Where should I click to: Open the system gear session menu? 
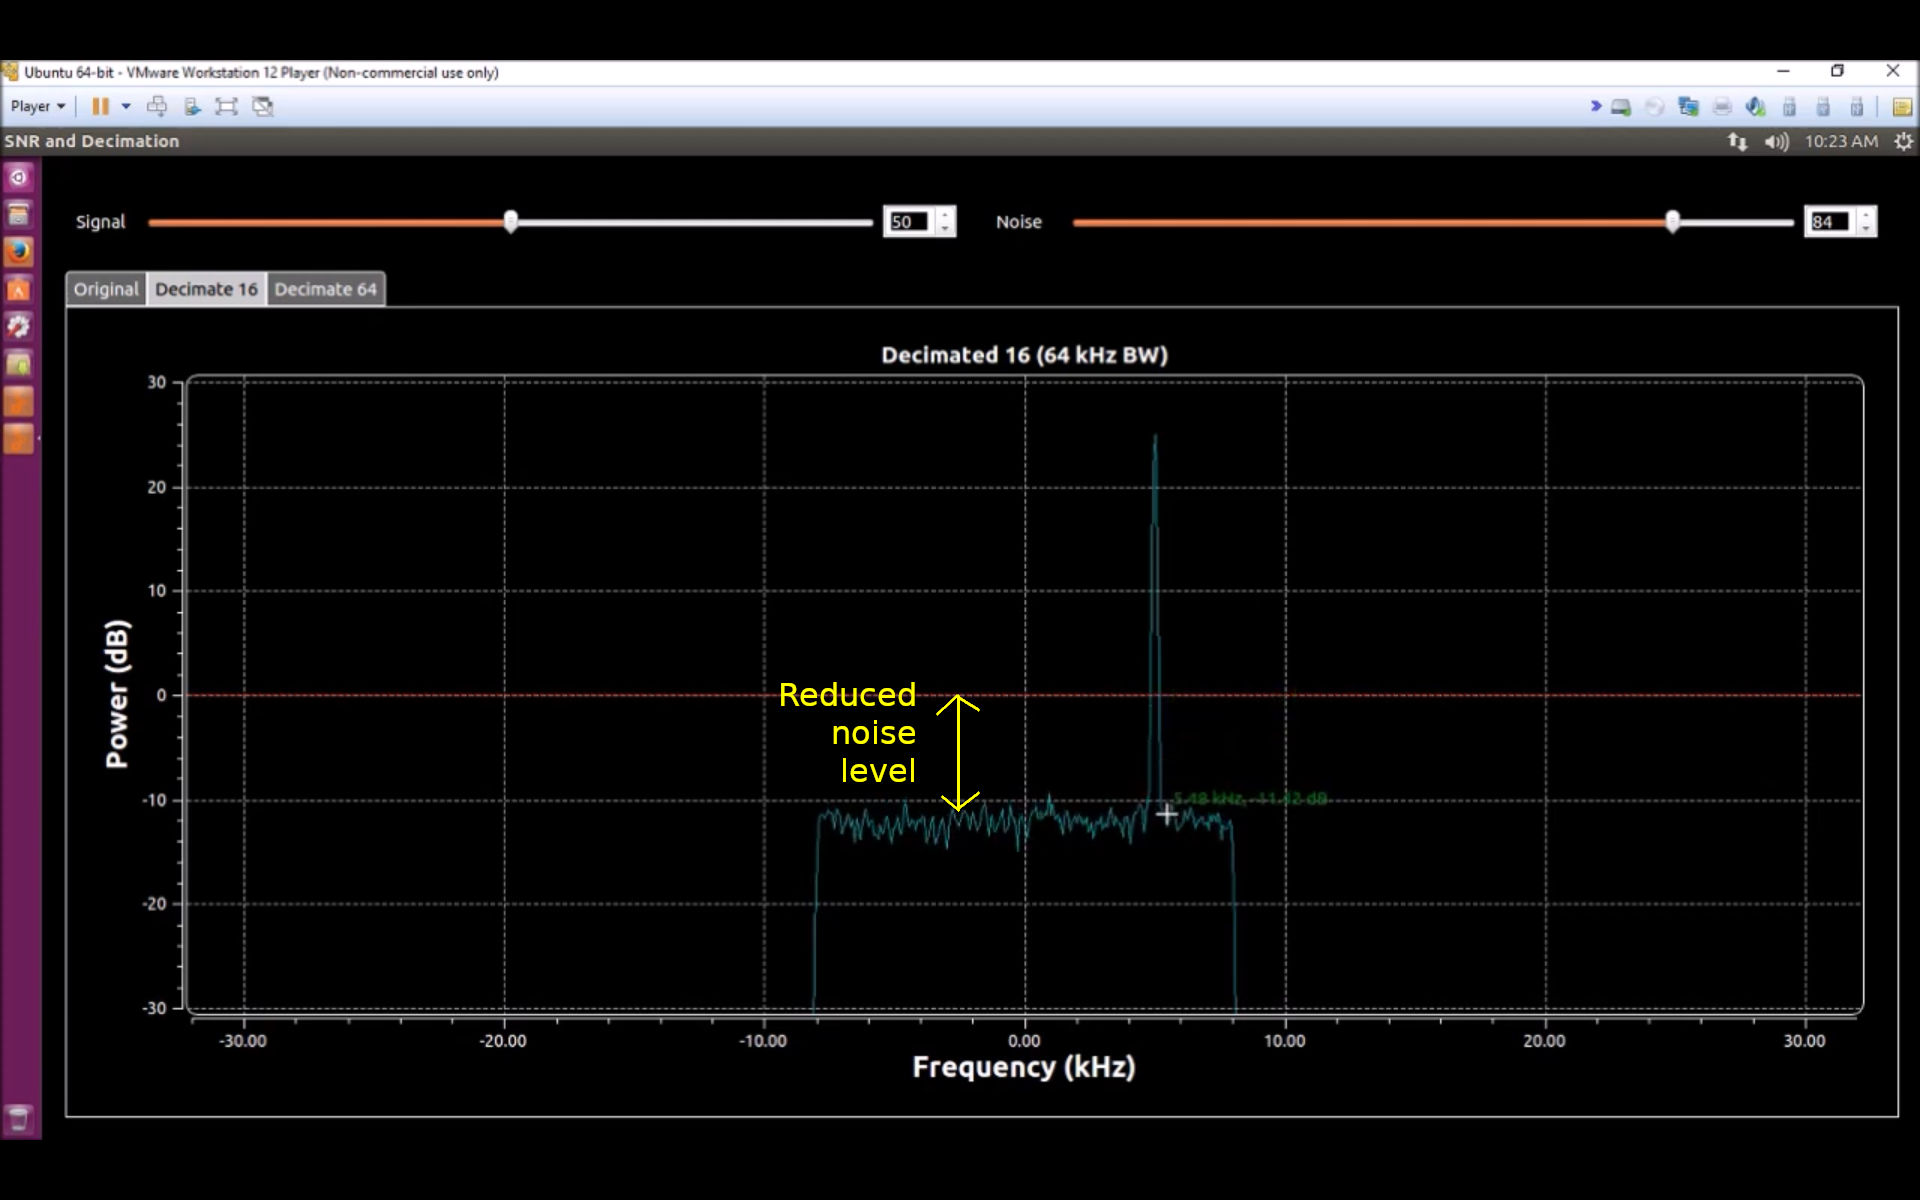click(1903, 142)
